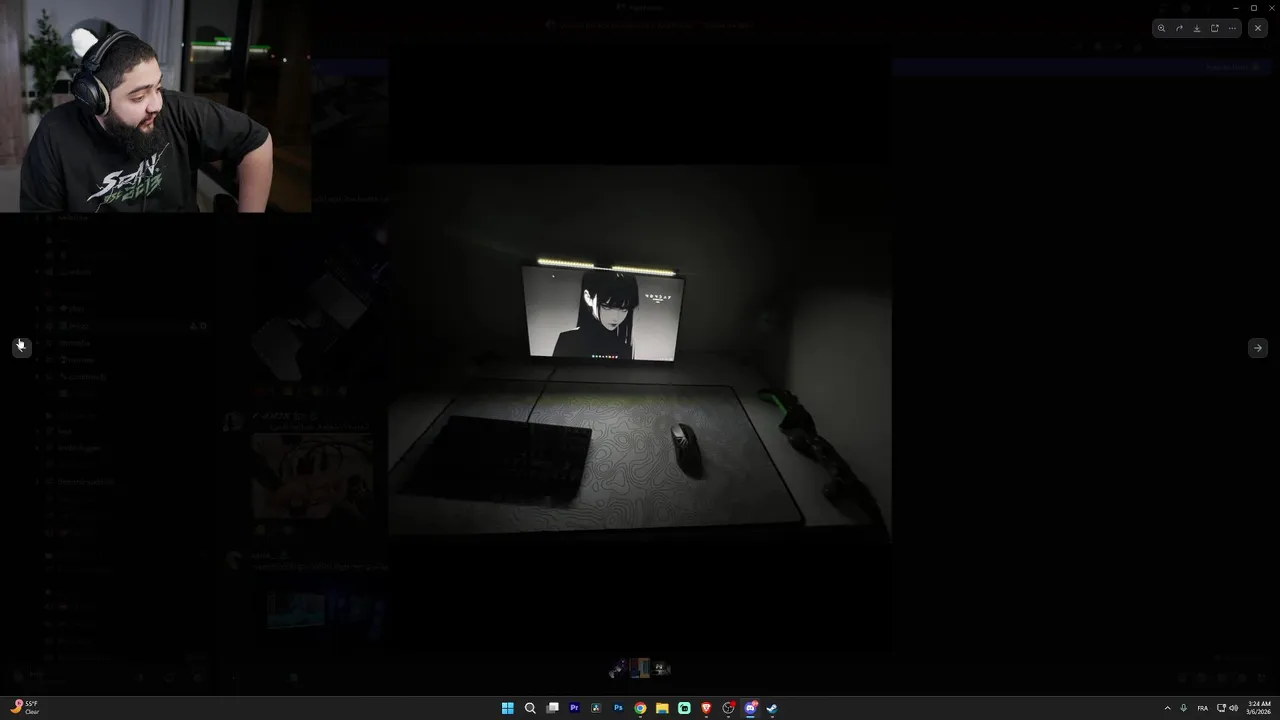1280x720 pixels.
Task: Close the image viewer with the X button
Action: coord(1258,28)
